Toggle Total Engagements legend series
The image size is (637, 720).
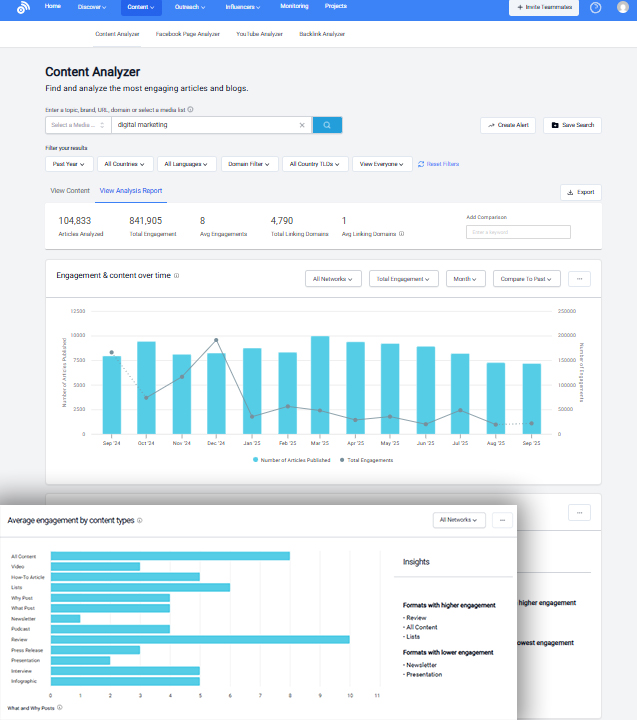369,460
